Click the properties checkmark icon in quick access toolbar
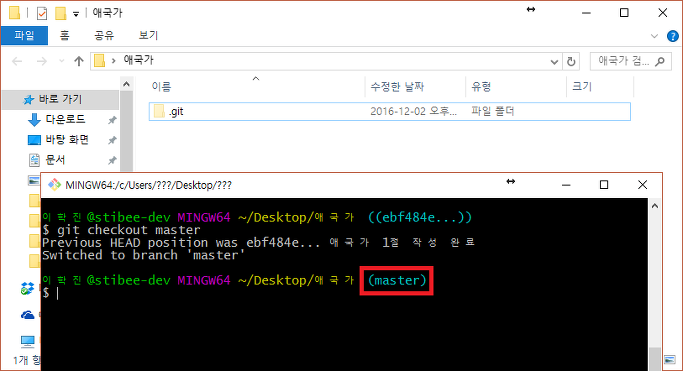 [42, 13]
